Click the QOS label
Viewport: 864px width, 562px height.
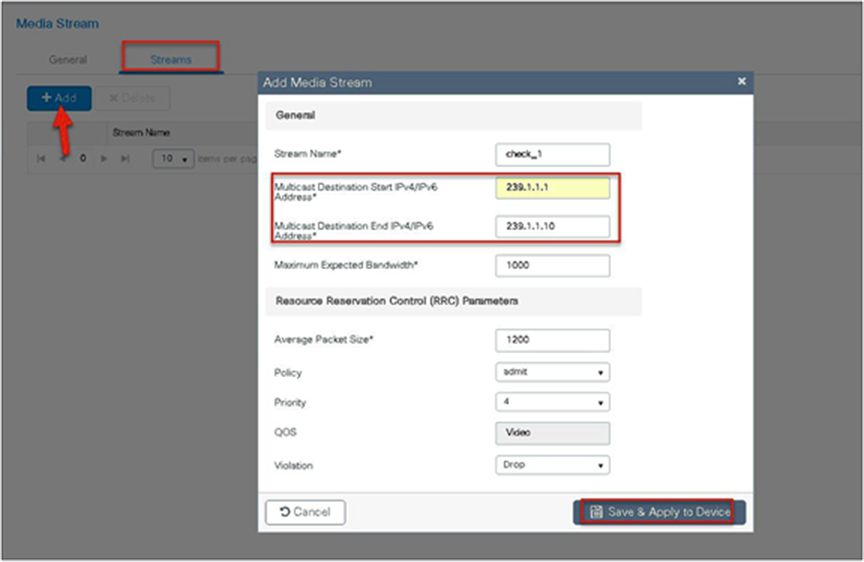point(285,433)
